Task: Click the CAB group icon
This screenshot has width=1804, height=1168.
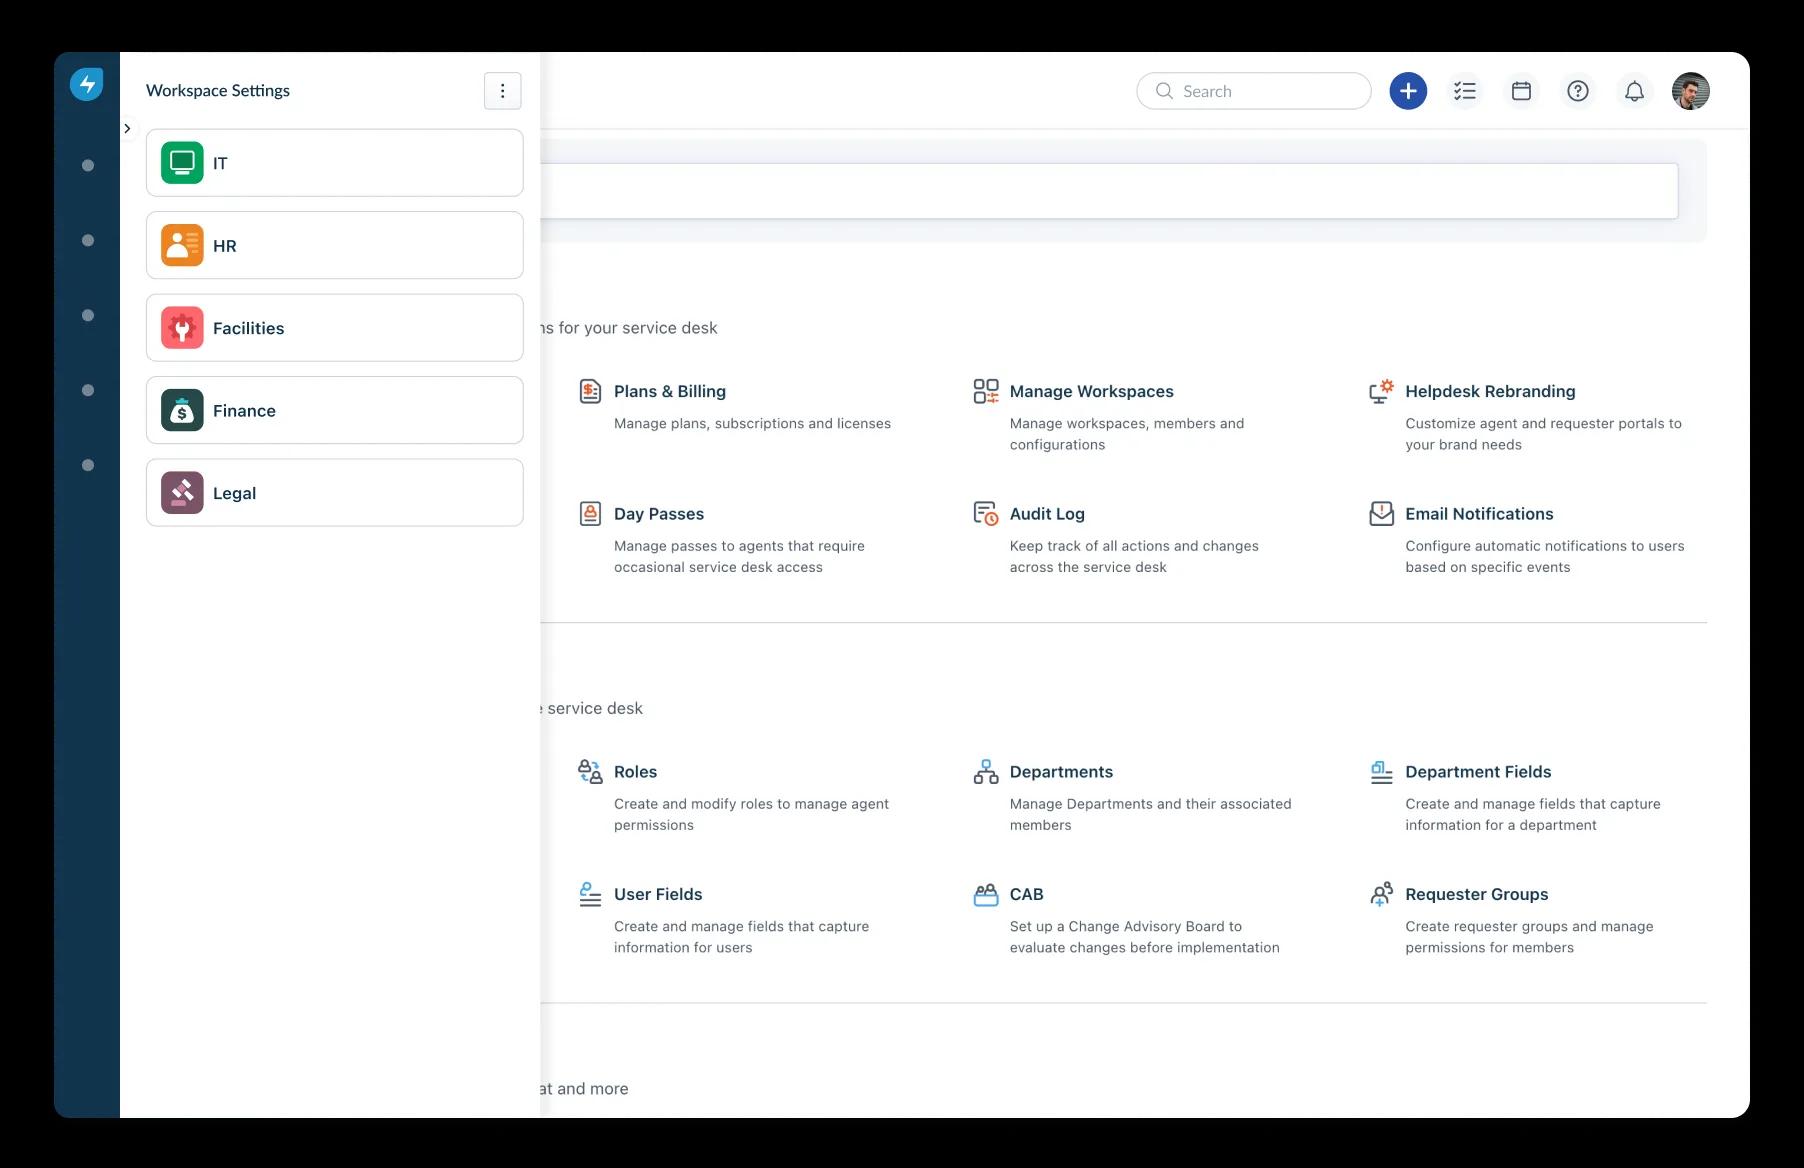Action: (x=986, y=894)
